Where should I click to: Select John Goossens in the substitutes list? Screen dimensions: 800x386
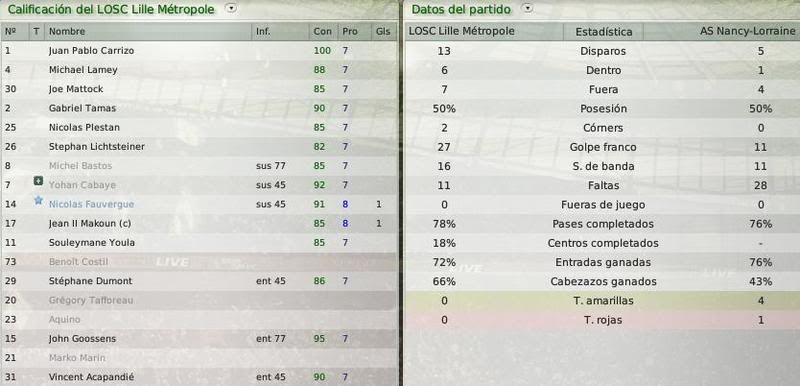[x=82, y=339]
